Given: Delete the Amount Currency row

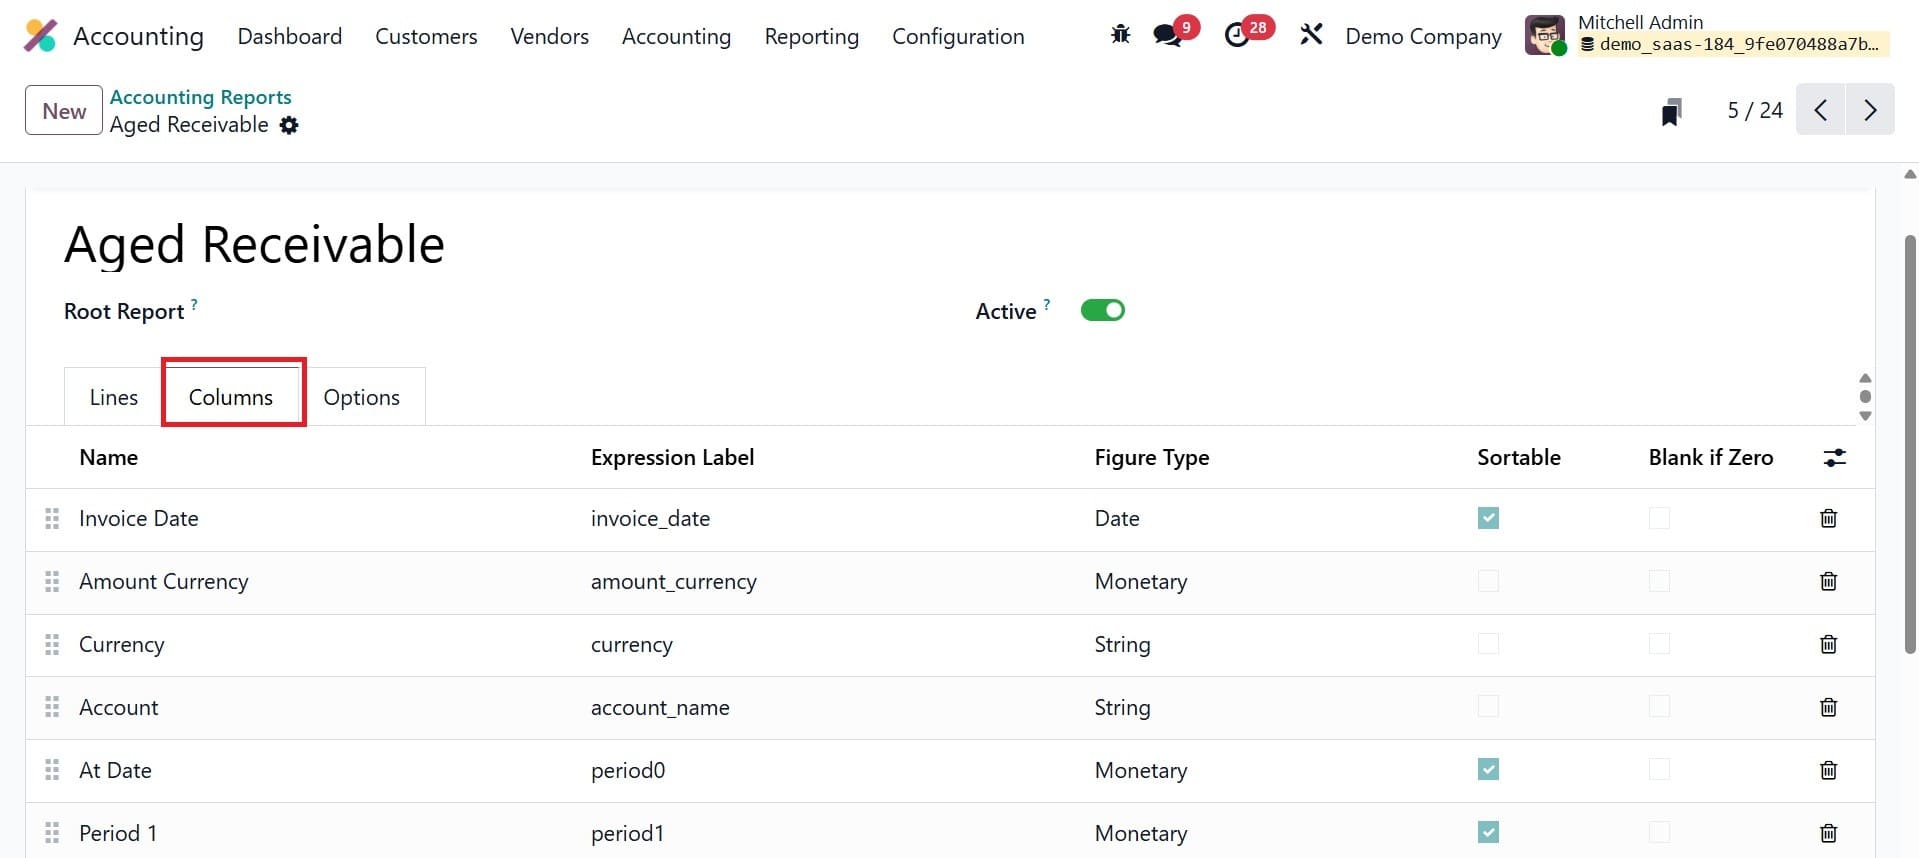Looking at the screenshot, I should 1828,581.
